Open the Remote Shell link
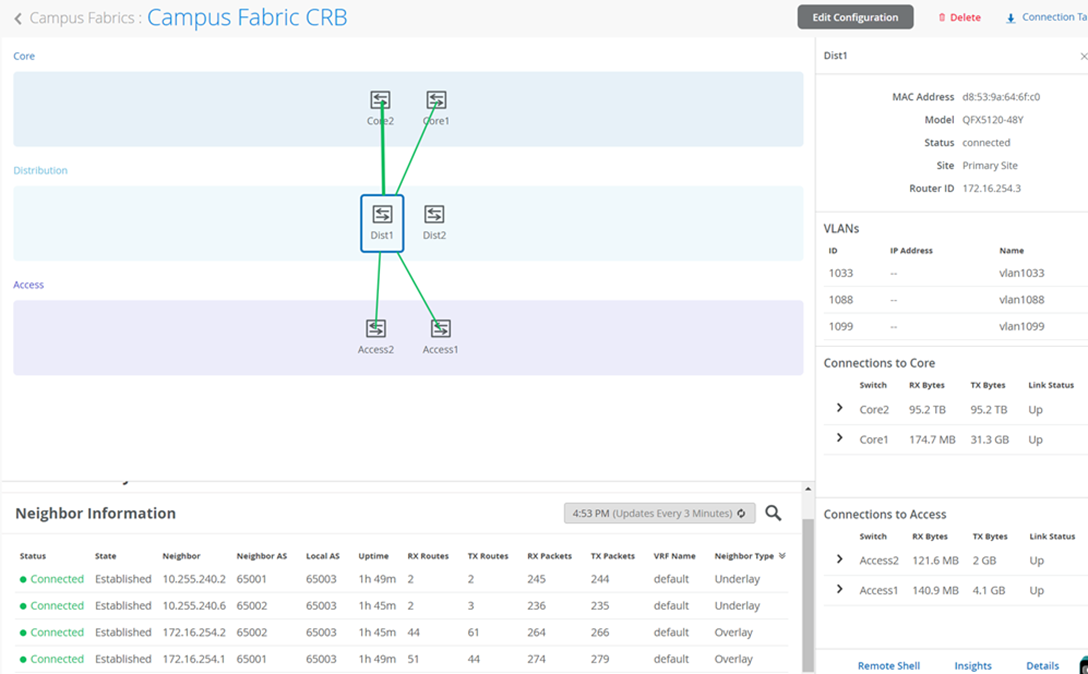Screen dimensions: 1088x674 [888, 665]
